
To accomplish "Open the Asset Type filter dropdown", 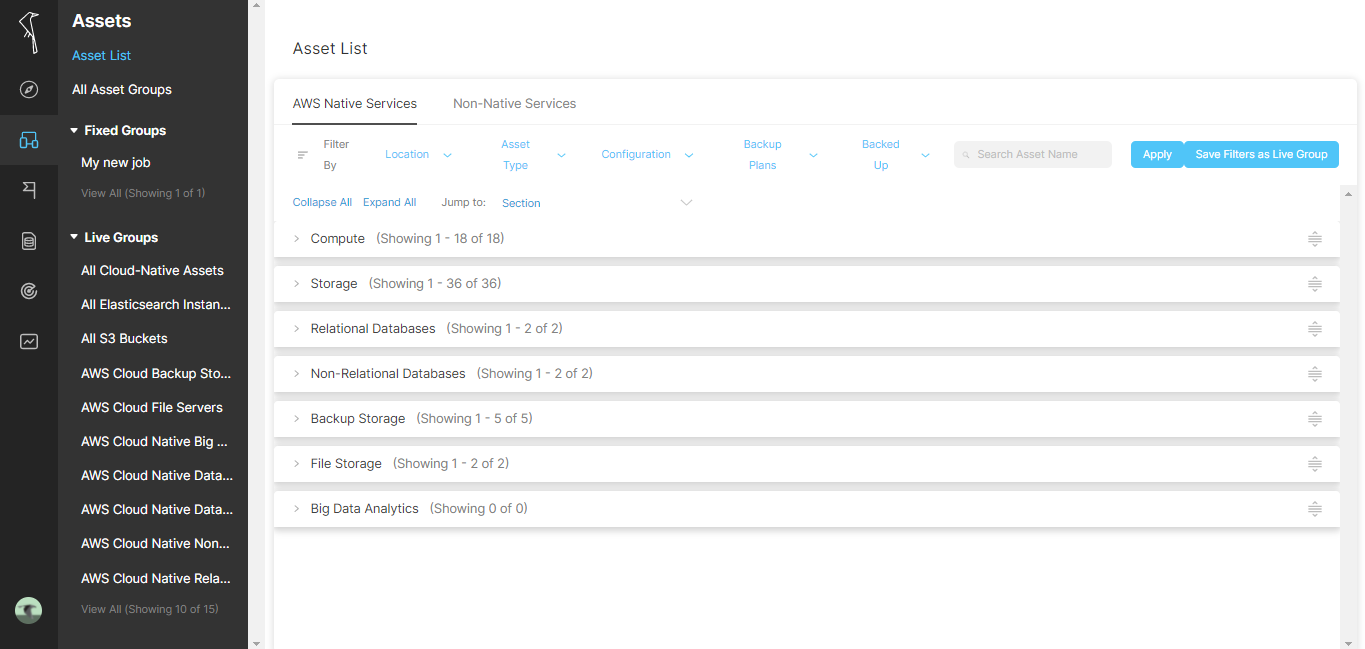I will [x=532, y=155].
